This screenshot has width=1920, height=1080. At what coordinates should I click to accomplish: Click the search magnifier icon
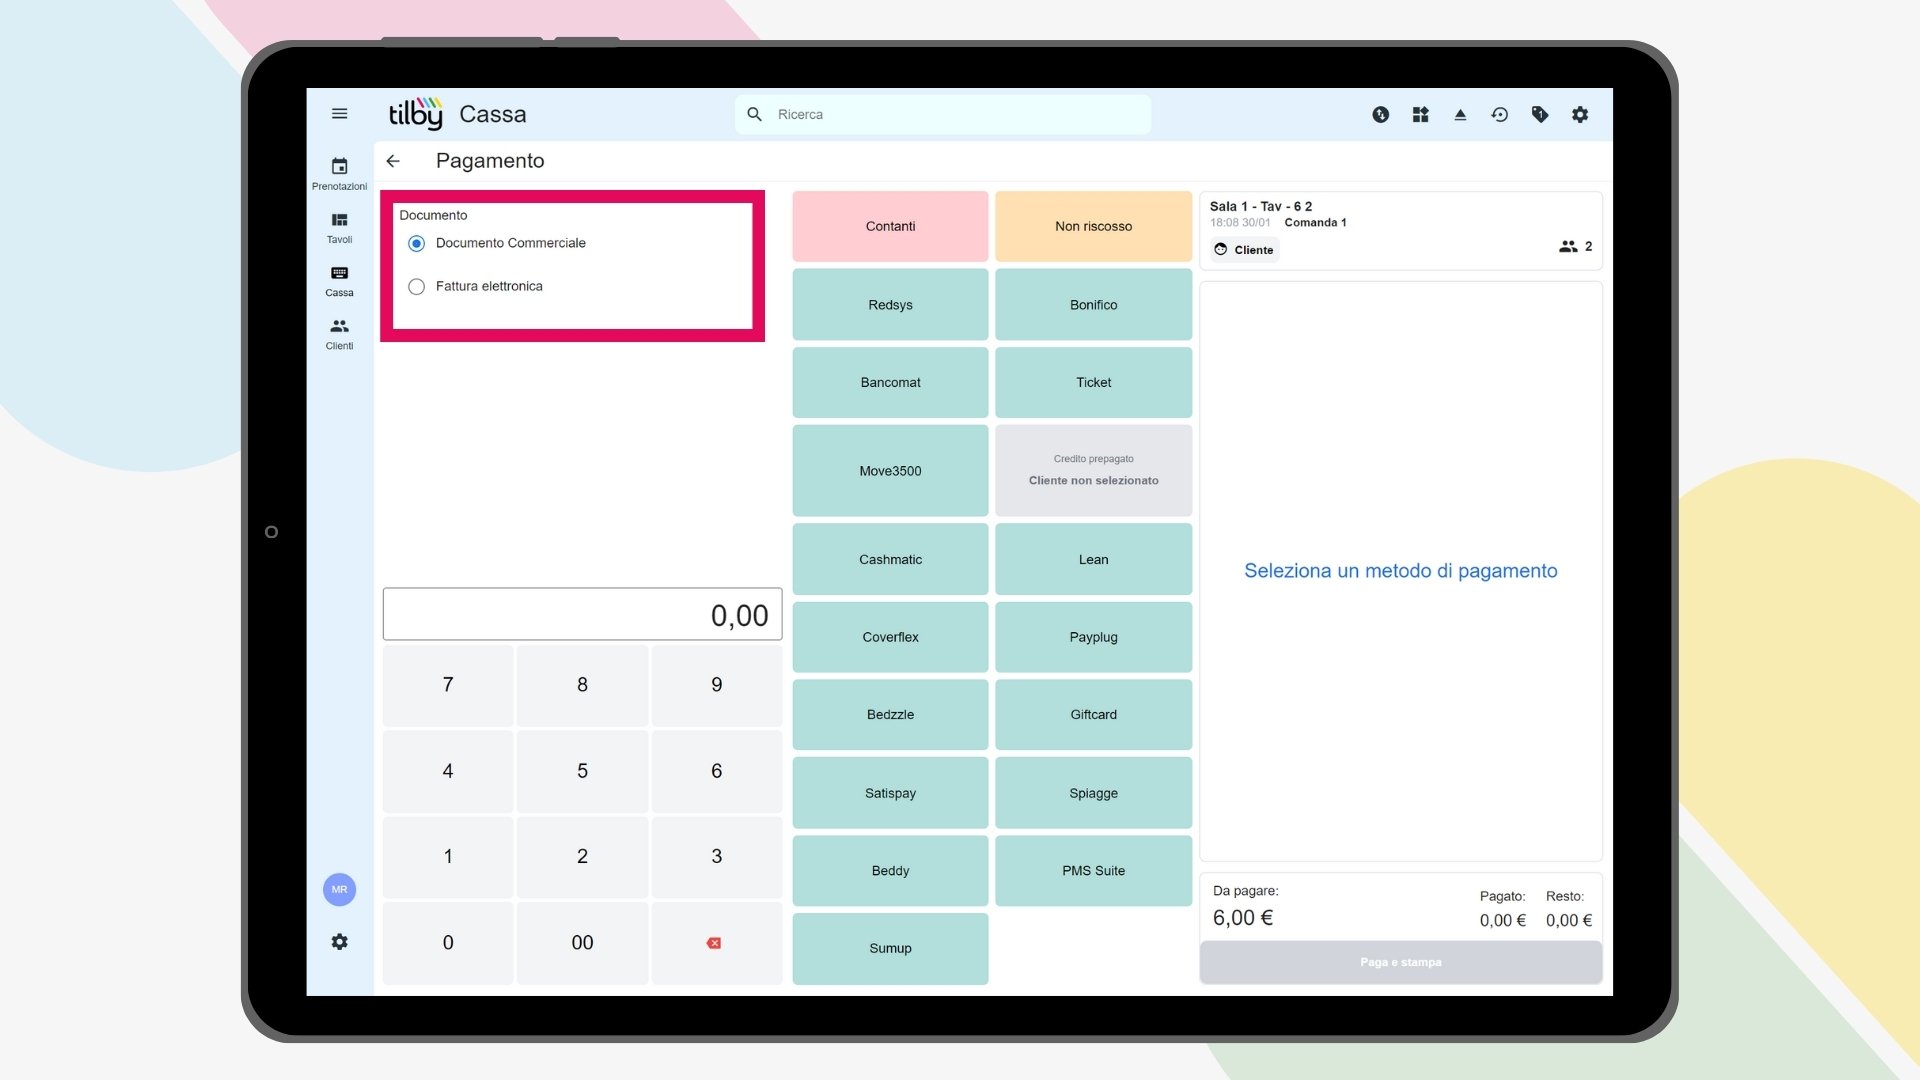click(755, 114)
